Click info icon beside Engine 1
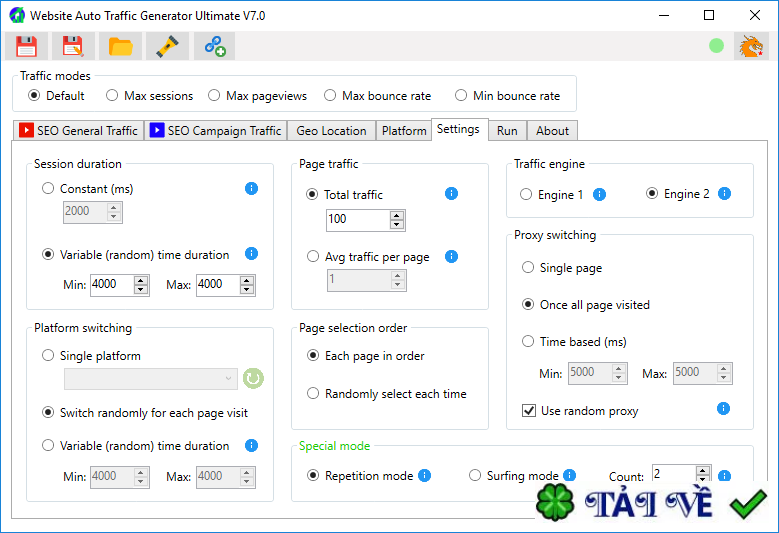Image resolution: width=779 pixels, height=533 pixels. pyautogui.click(x=600, y=195)
